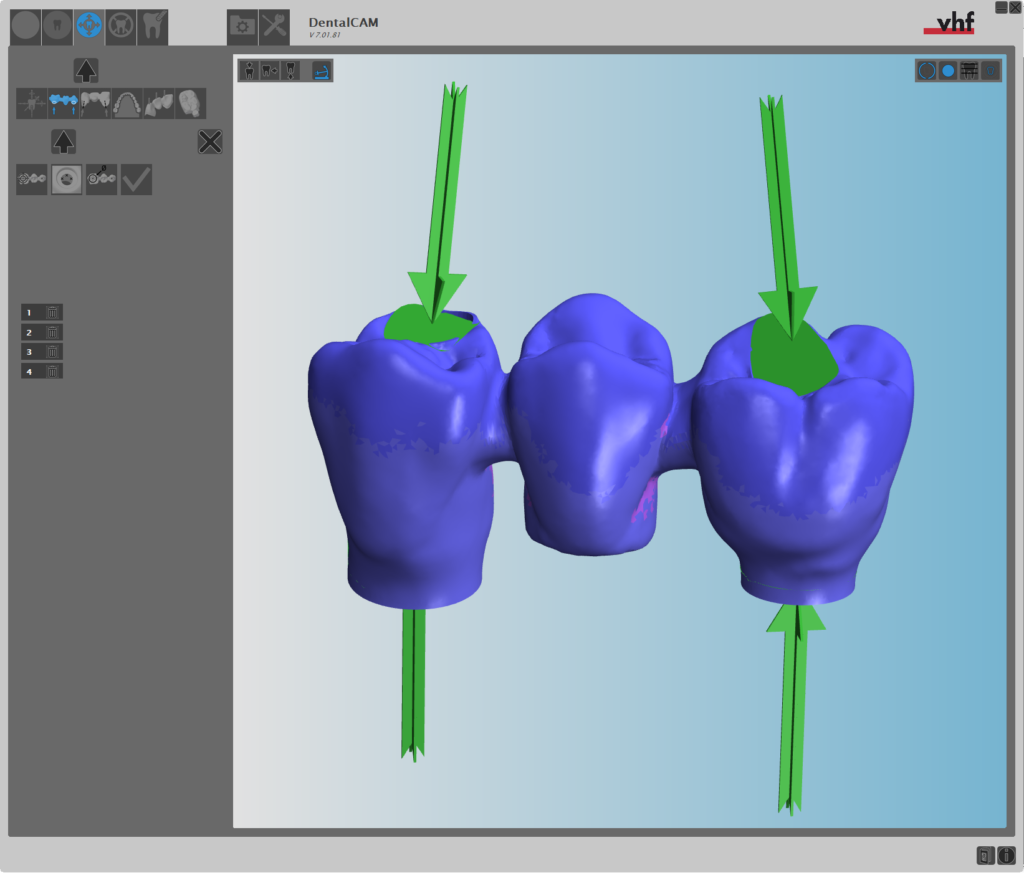Confirm with the green checkmark icon

tap(136, 179)
